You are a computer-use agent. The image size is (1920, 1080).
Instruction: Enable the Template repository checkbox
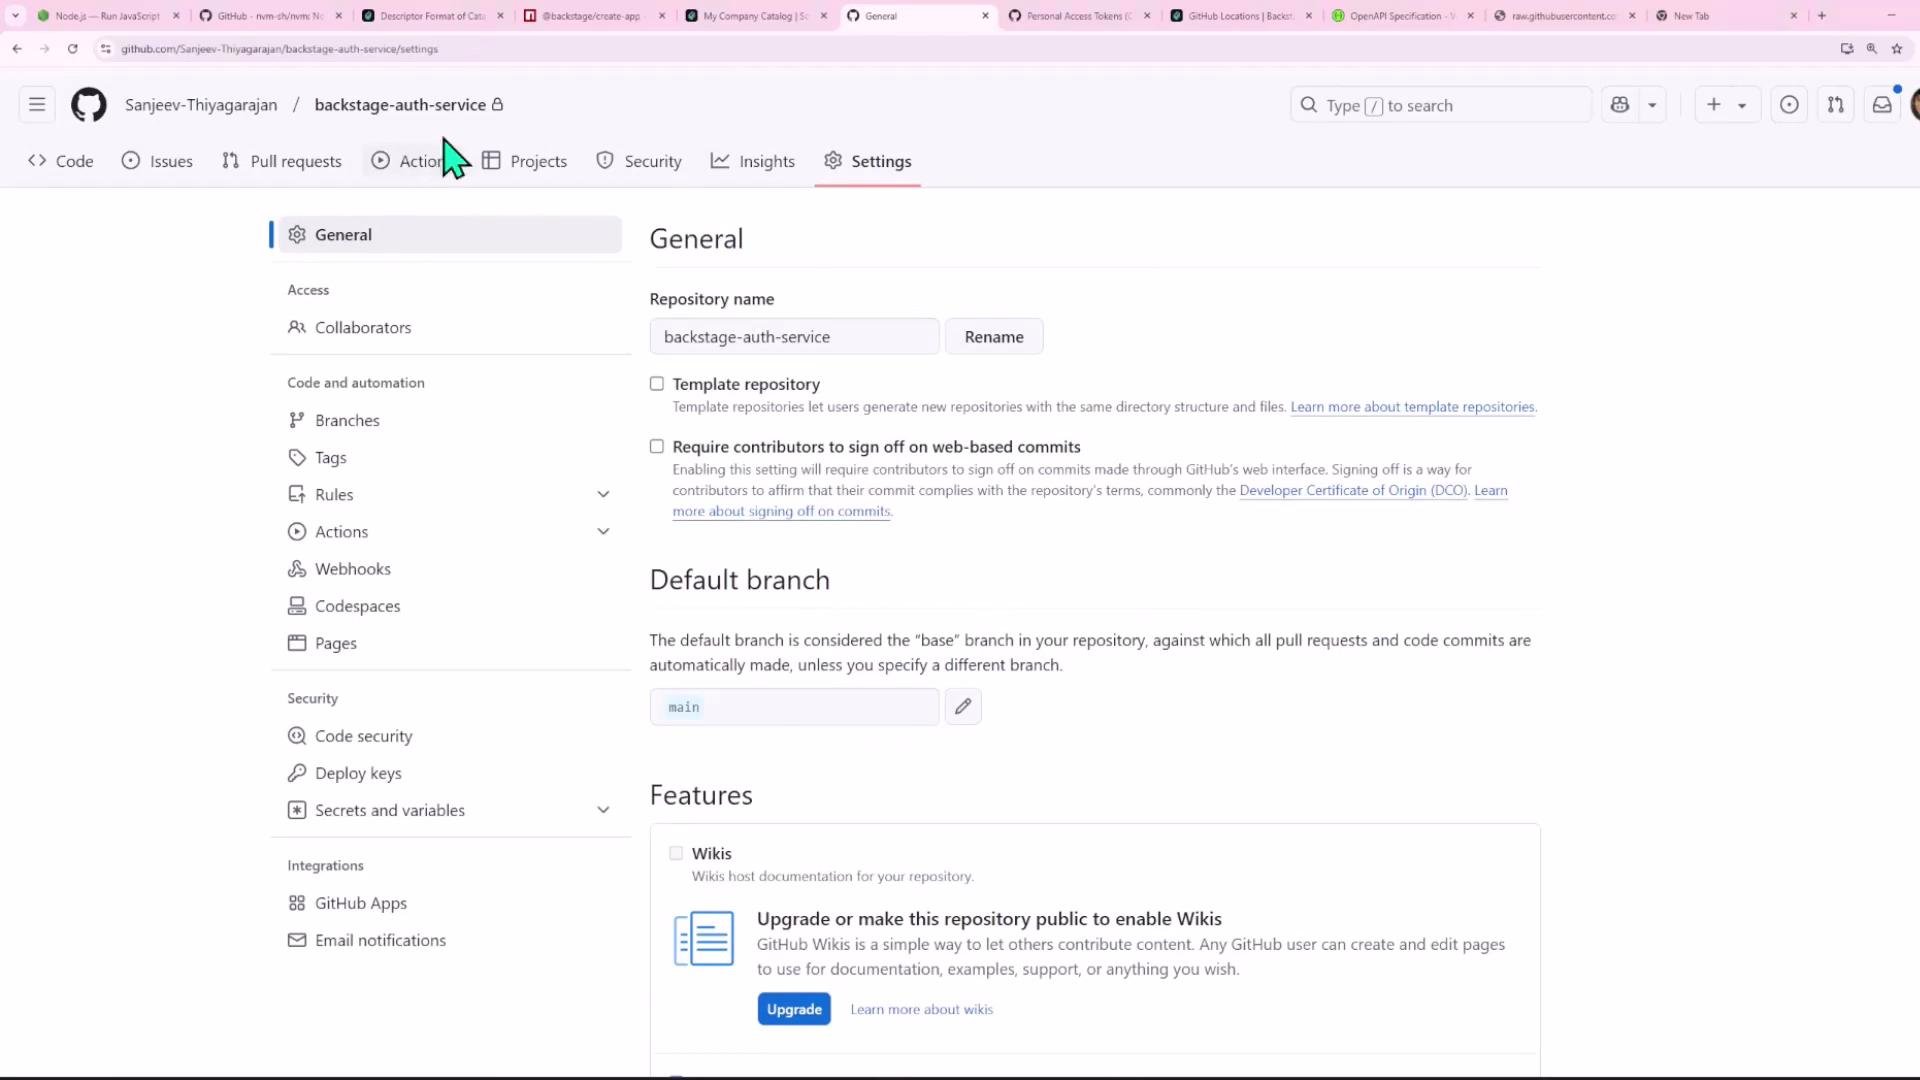click(657, 384)
